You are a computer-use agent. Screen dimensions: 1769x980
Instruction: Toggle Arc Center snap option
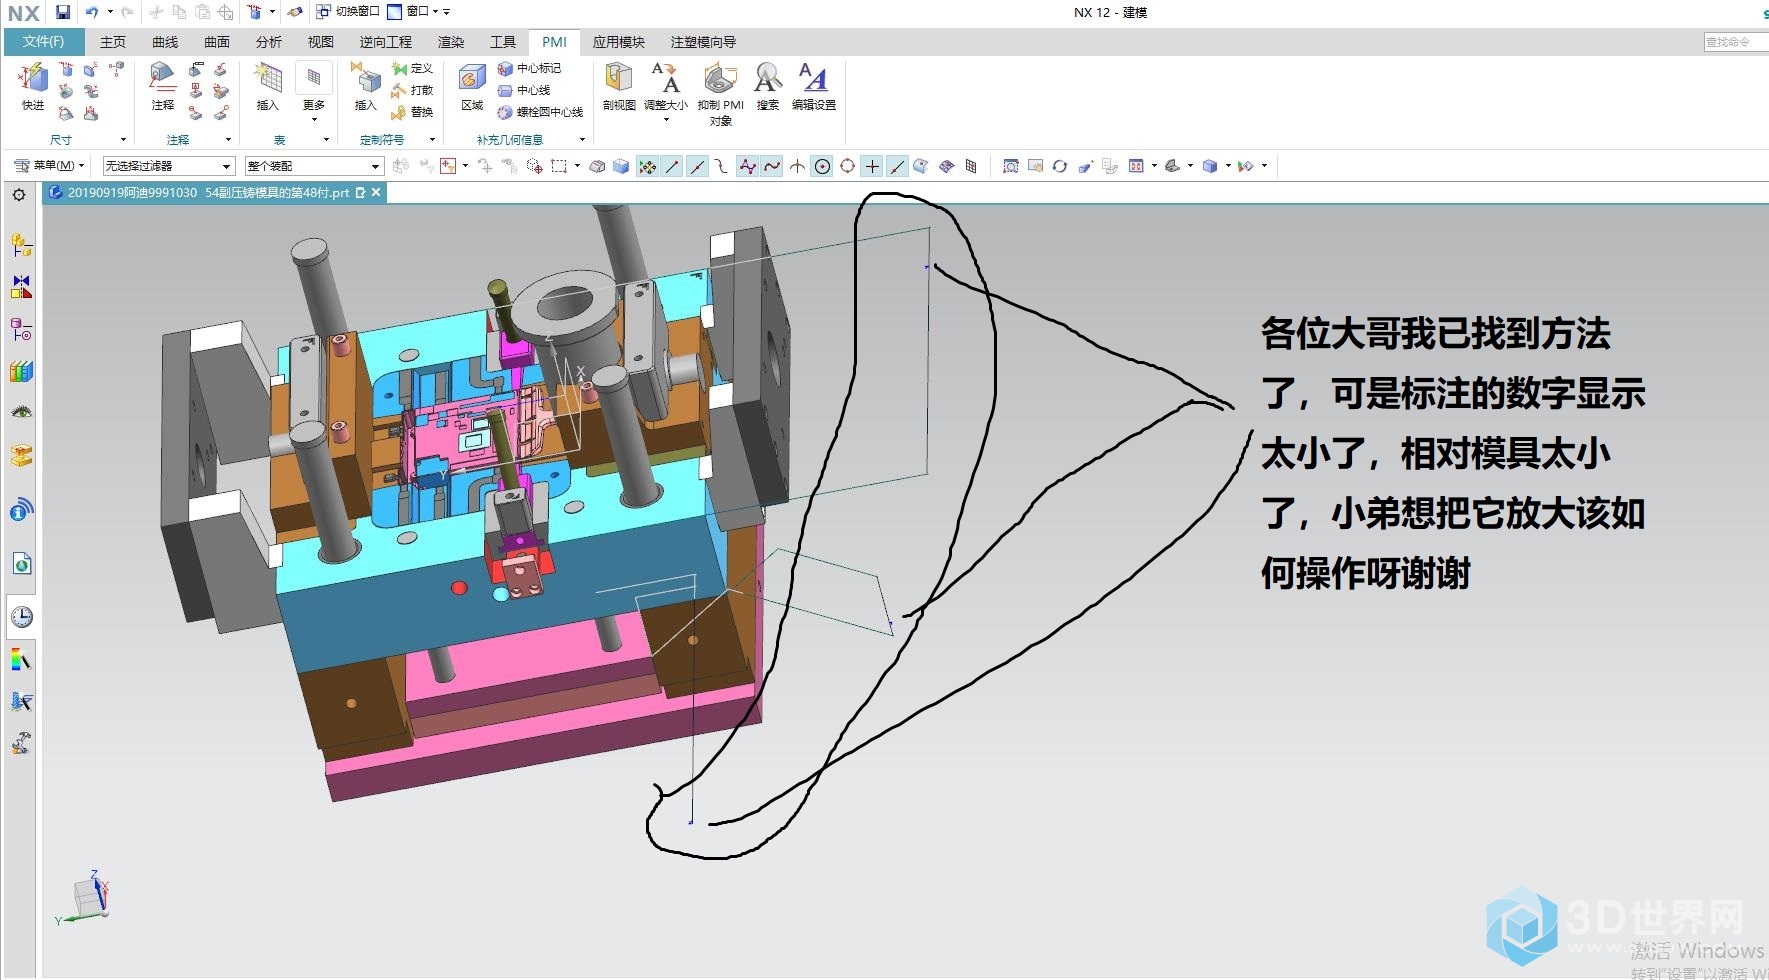coord(822,166)
